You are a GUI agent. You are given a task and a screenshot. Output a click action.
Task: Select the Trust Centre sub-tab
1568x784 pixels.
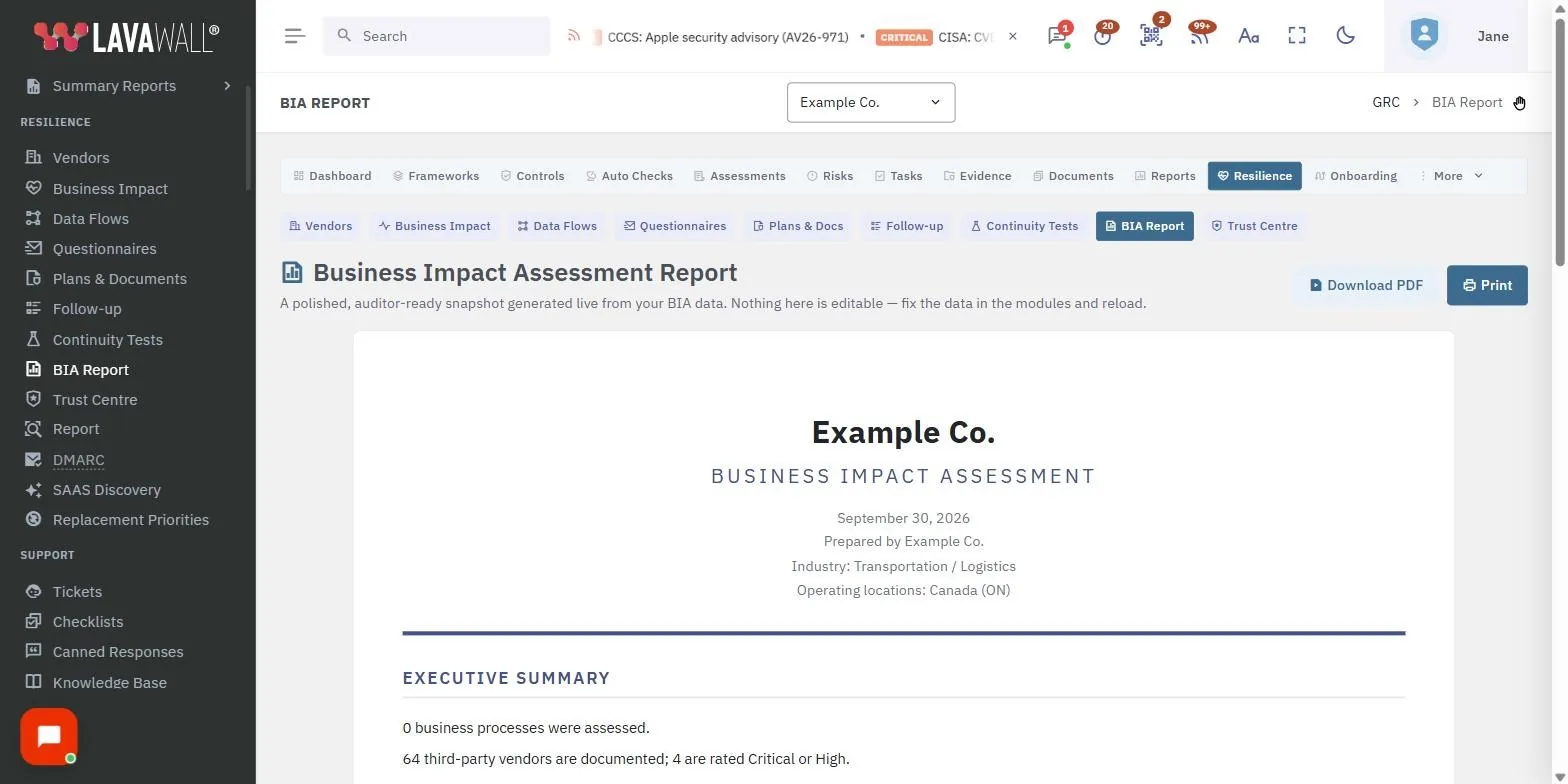(1254, 226)
